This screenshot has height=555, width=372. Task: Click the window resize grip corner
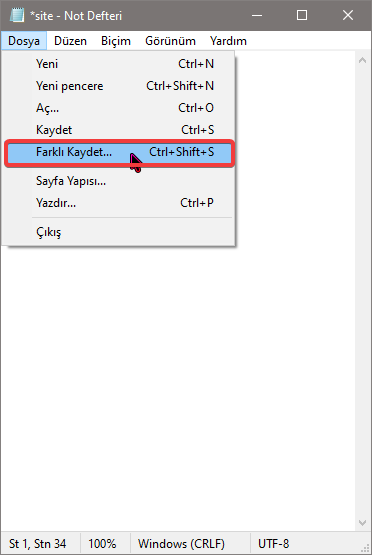coord(364,548)
